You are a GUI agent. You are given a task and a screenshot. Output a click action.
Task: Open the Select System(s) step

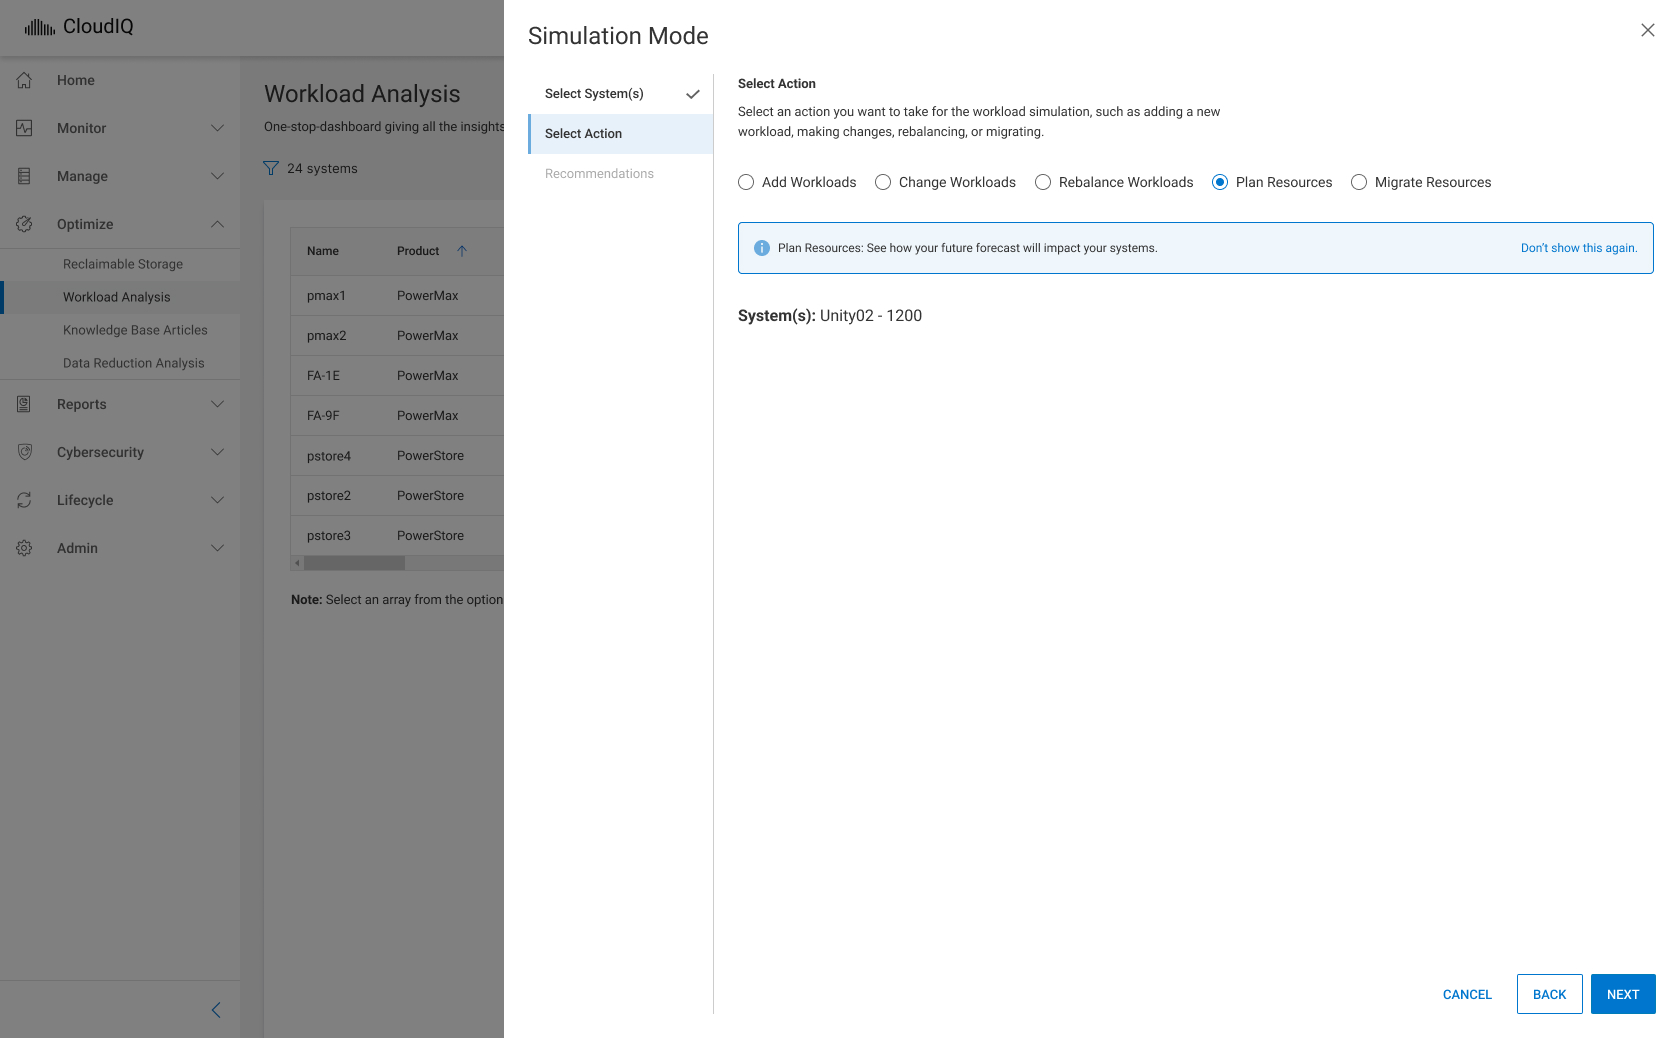[621, 94]
